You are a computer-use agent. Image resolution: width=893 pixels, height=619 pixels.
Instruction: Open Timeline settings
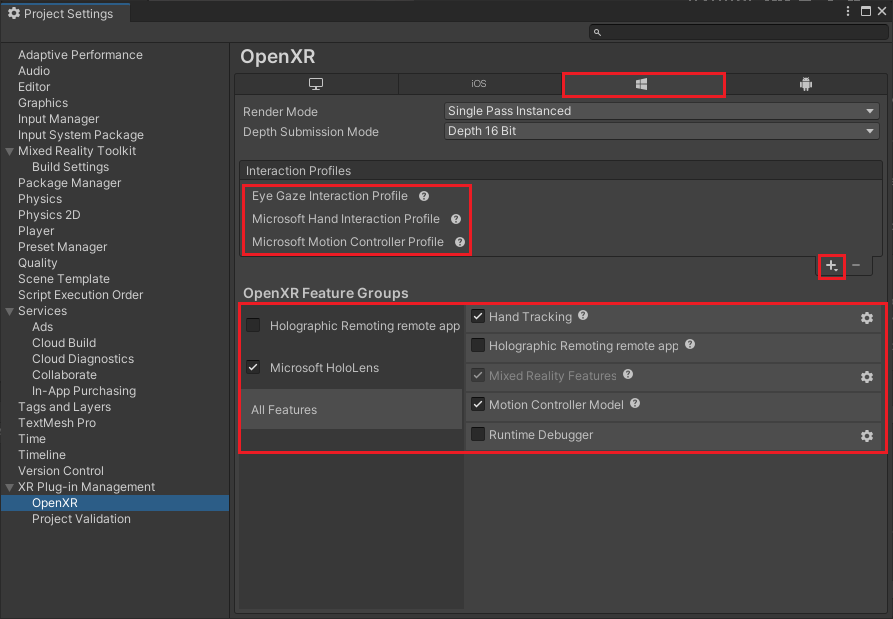[42, 454]
